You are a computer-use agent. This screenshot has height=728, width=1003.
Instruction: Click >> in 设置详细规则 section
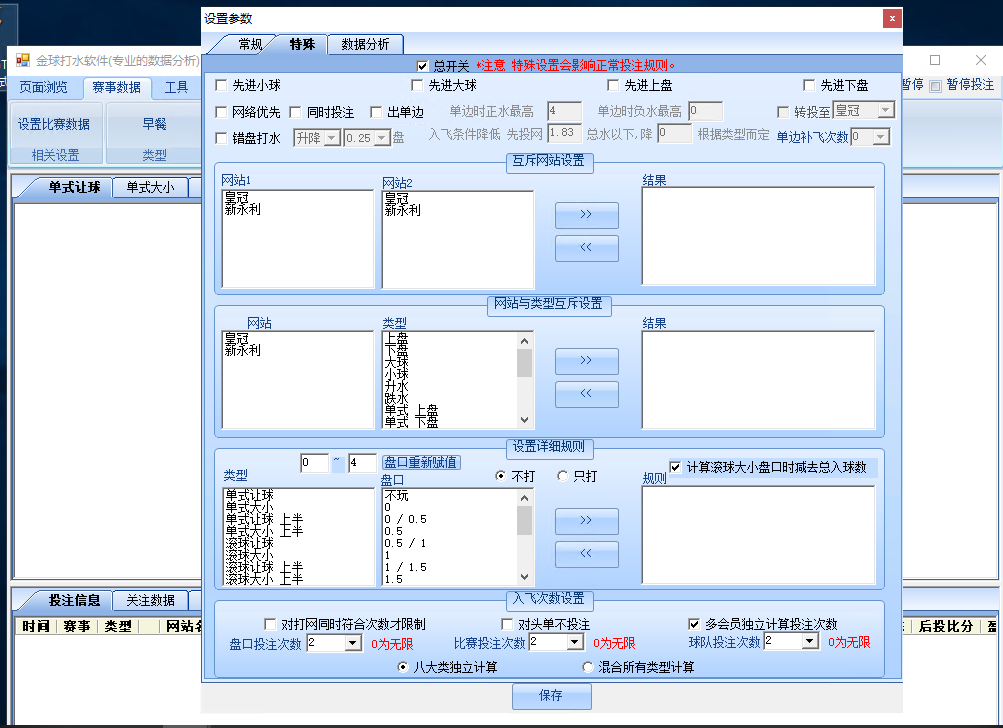(587, 521)
